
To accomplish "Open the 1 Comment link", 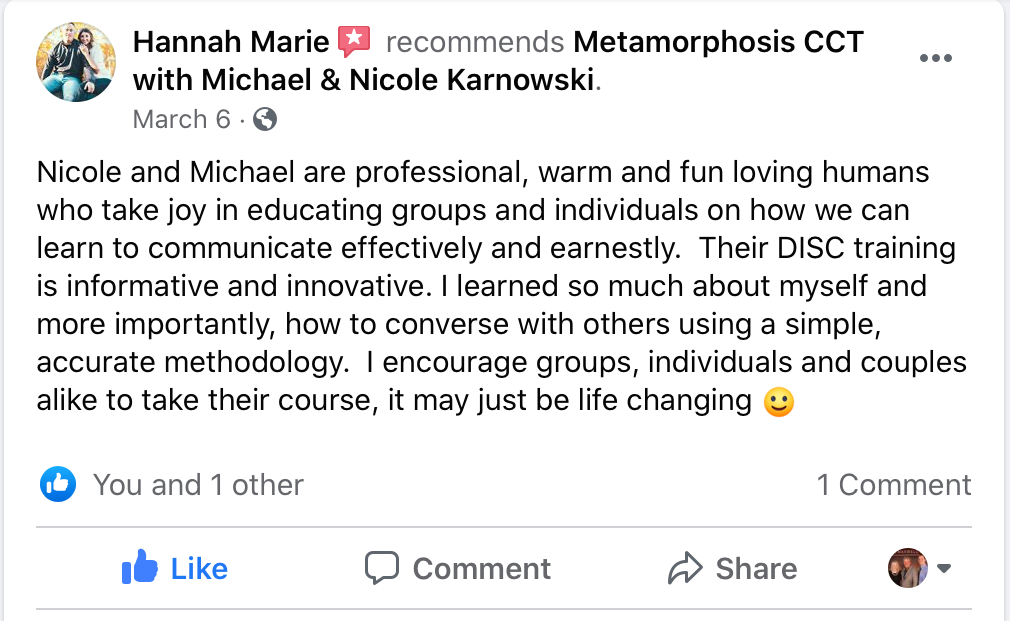I will (x=893, y=485).
